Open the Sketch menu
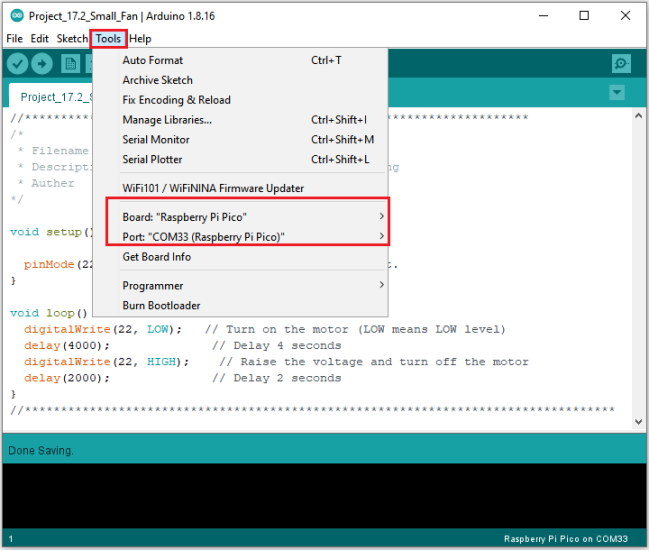Viewport: 650px width, 551px height. point(72,39)
